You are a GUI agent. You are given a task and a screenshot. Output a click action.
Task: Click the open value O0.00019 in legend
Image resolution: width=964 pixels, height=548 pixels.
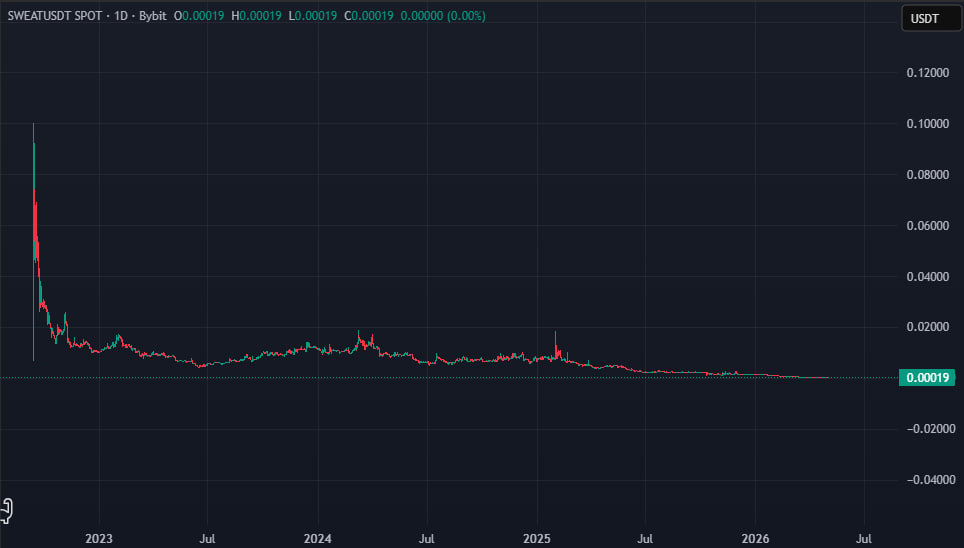coord(199,16)
